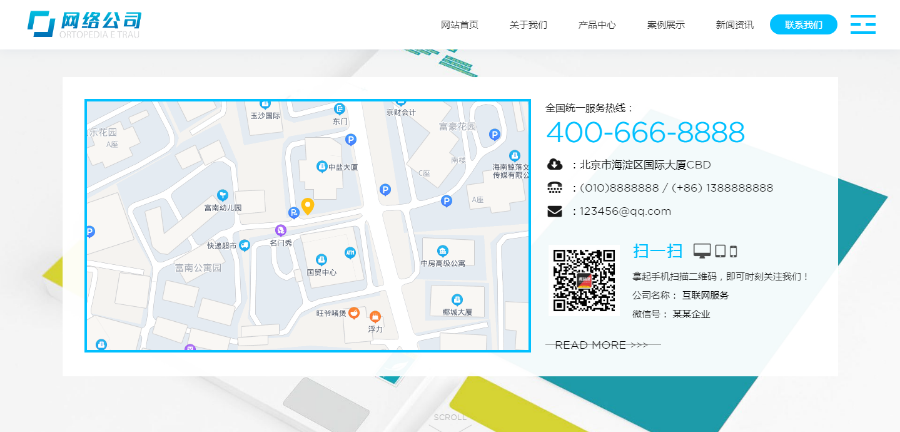Click the 海南智落文化传媒 company marker
900x432 pixels.
(515, 155)
